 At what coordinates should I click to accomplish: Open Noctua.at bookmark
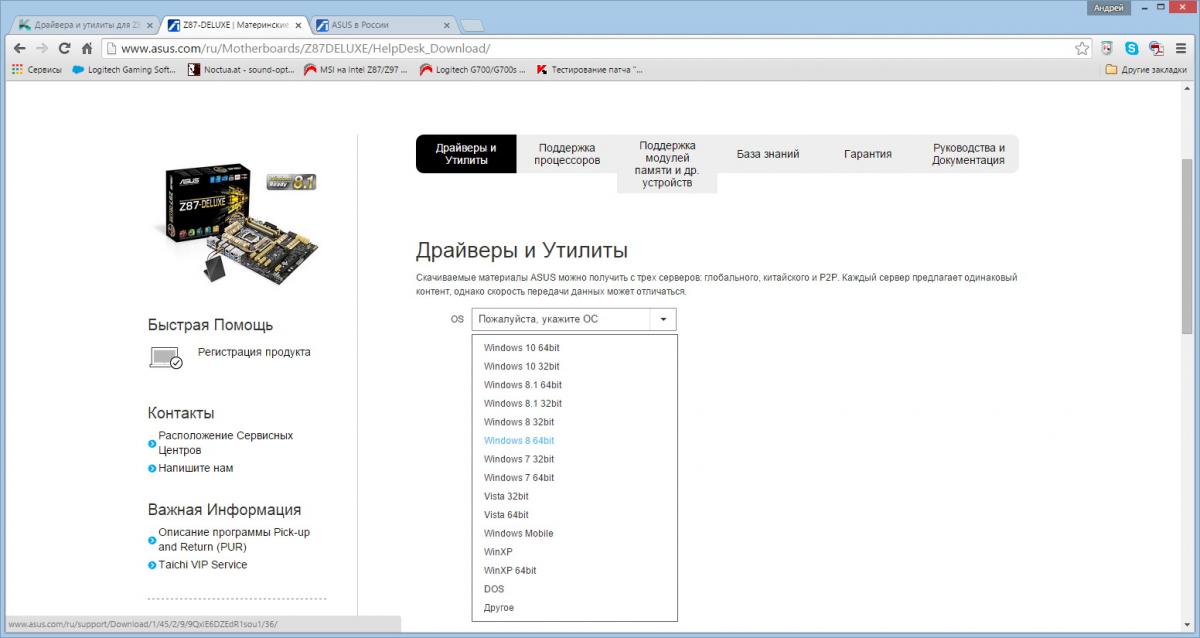tap(241, 70)
